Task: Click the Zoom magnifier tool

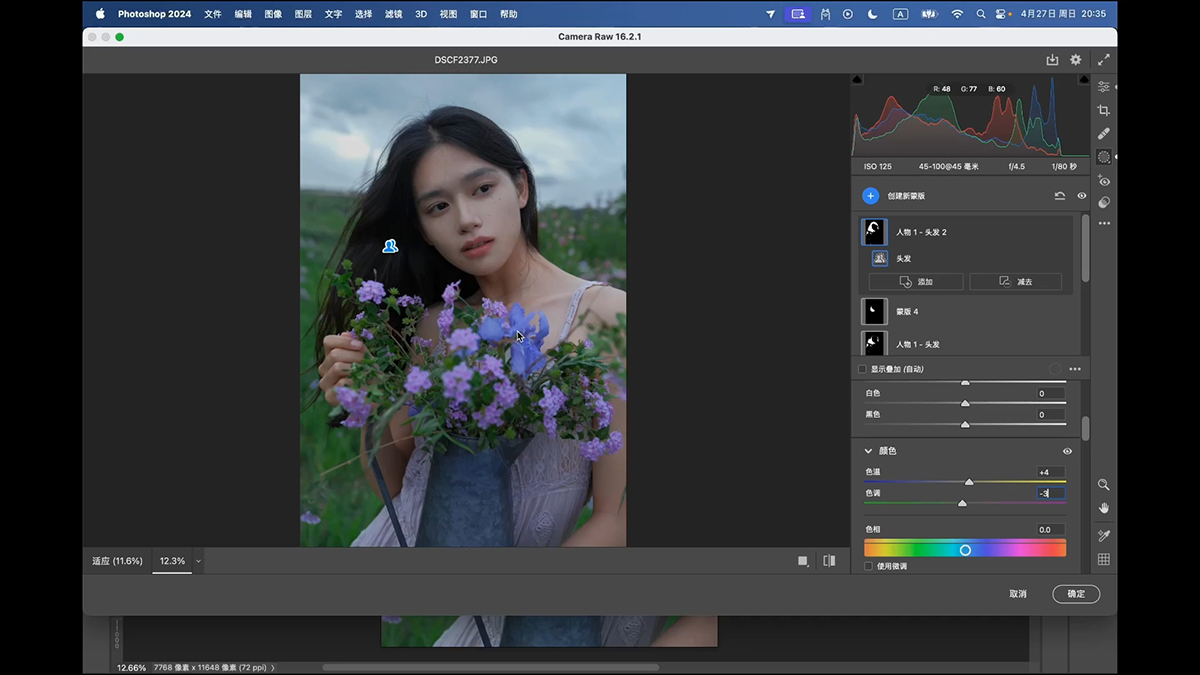Action: point(1104,484)
